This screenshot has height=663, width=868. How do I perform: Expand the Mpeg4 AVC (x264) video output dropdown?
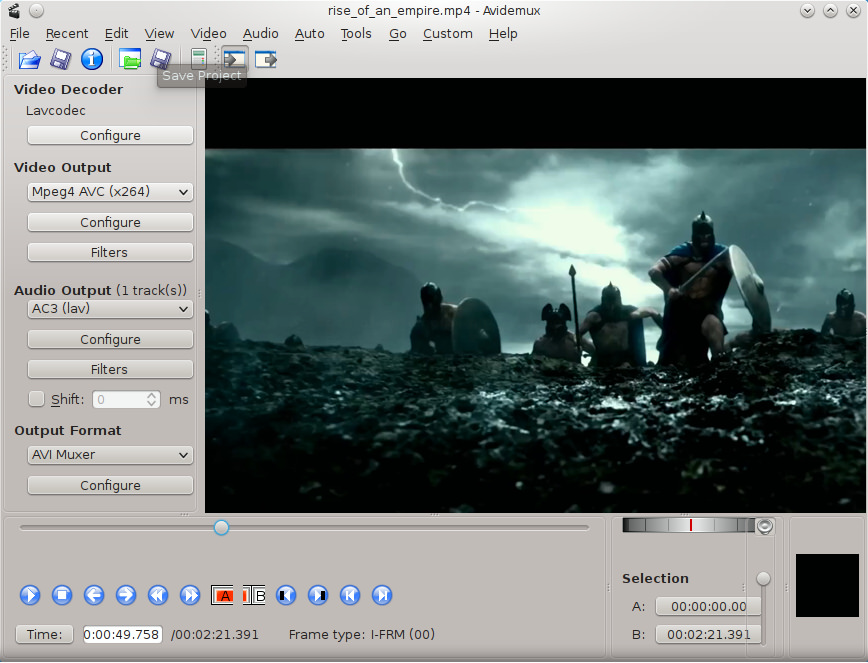pos(110,192)
